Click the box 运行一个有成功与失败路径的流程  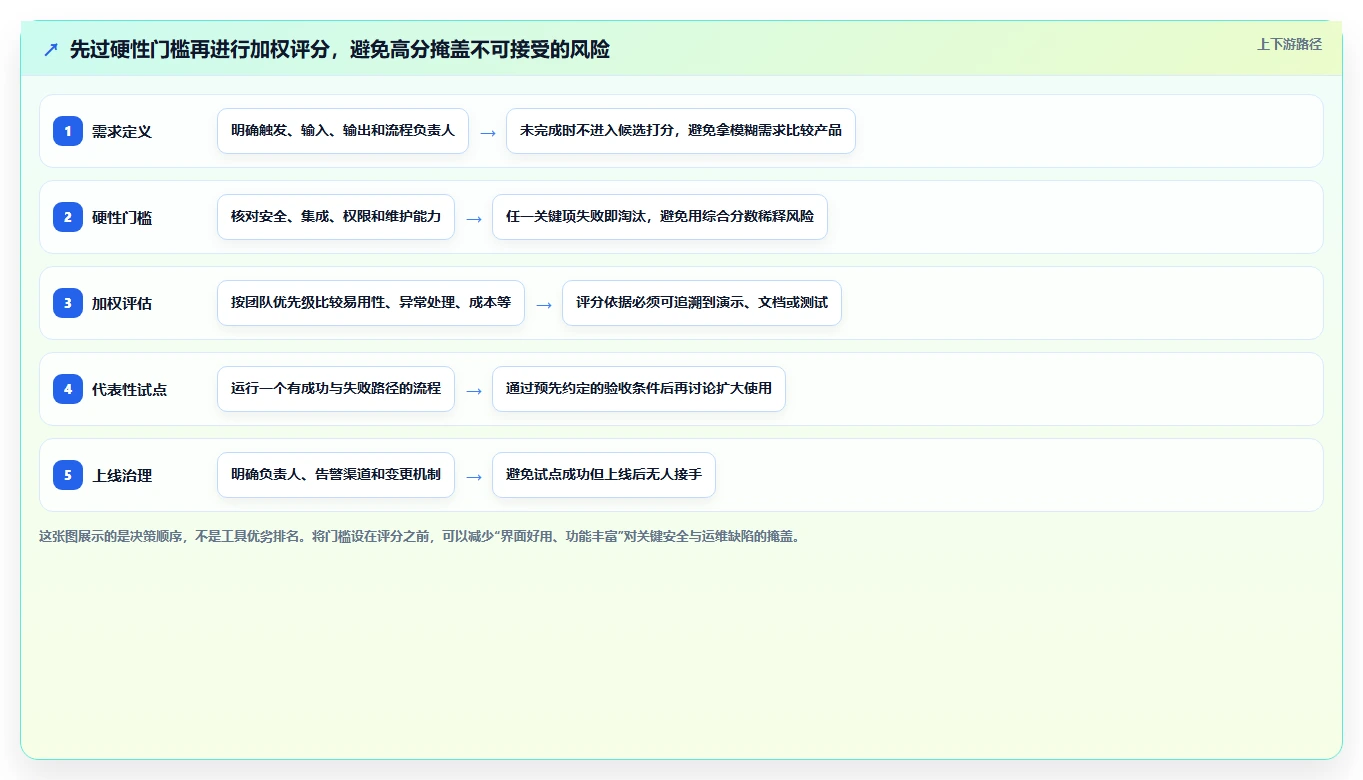click(x=336, y=389)
